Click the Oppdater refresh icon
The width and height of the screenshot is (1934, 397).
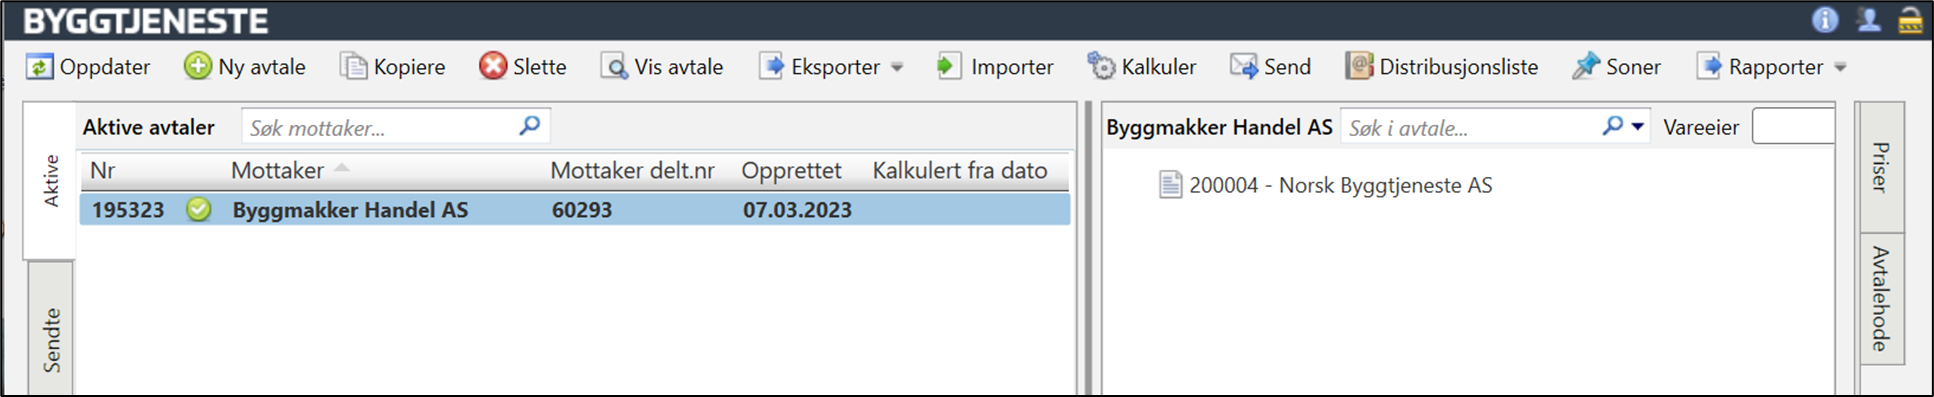coord(39,67)
